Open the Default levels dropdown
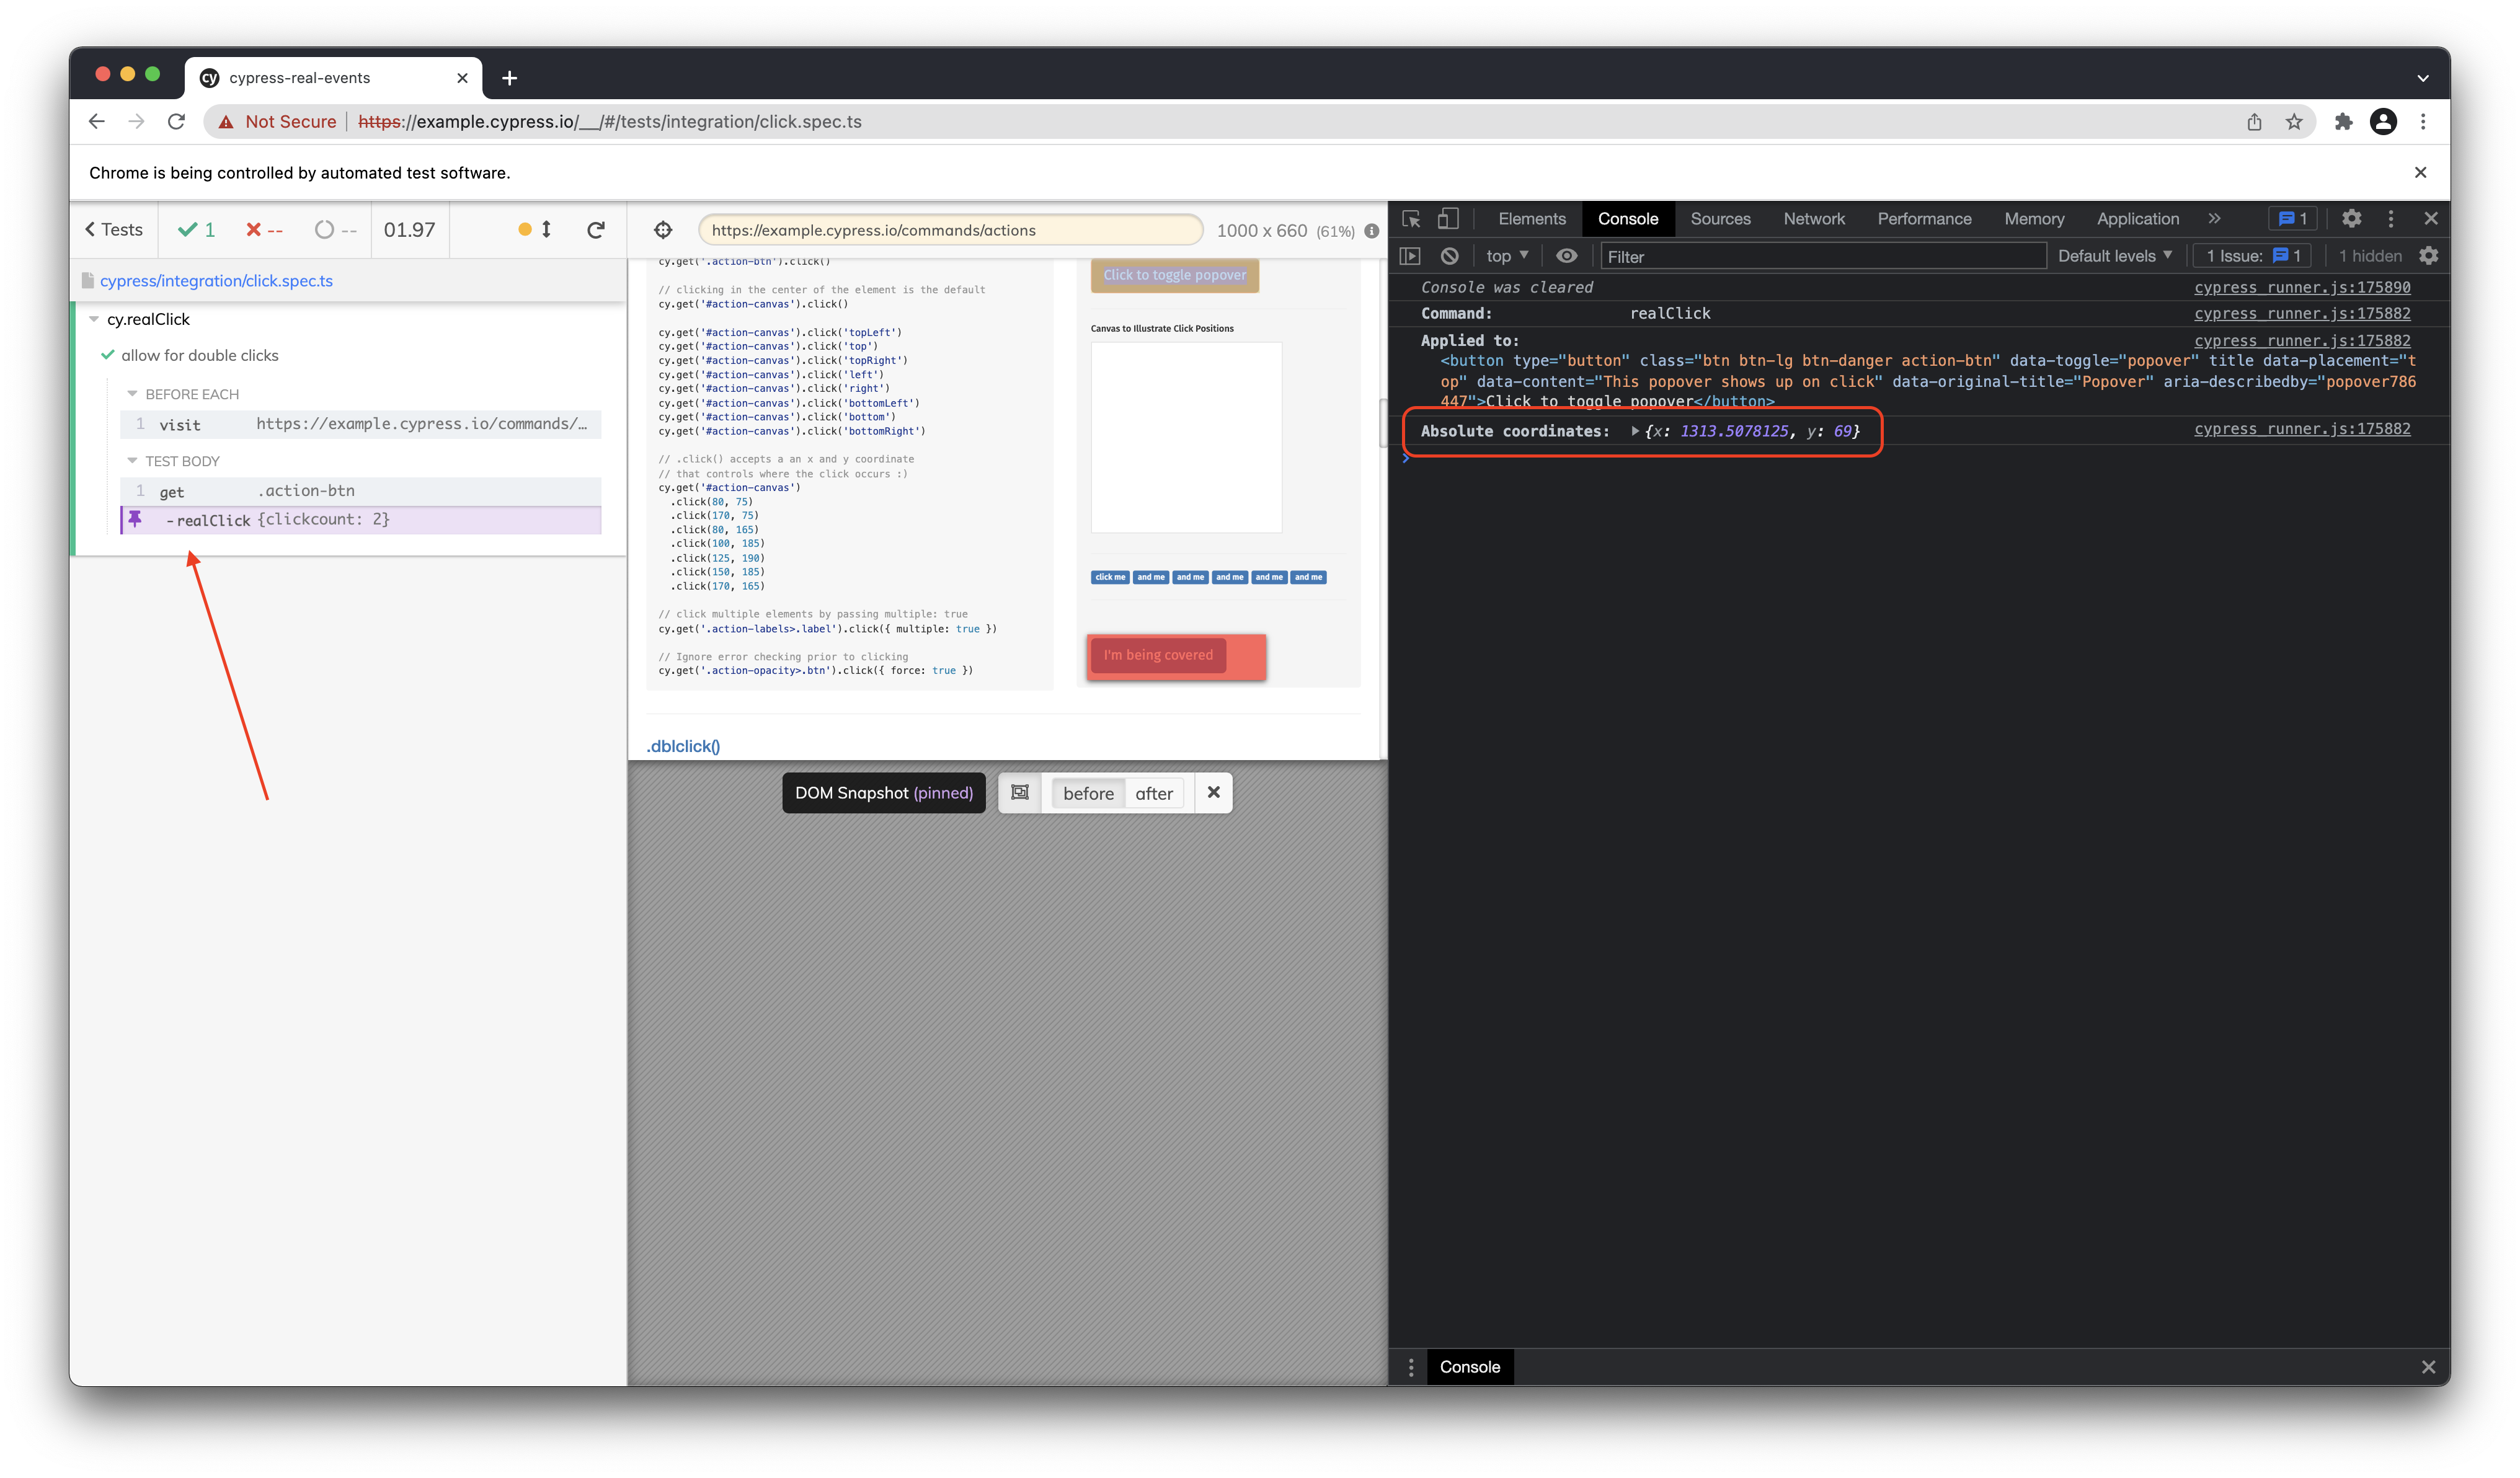This screenshot has height=1478, width=2520. coord(2114,256)
